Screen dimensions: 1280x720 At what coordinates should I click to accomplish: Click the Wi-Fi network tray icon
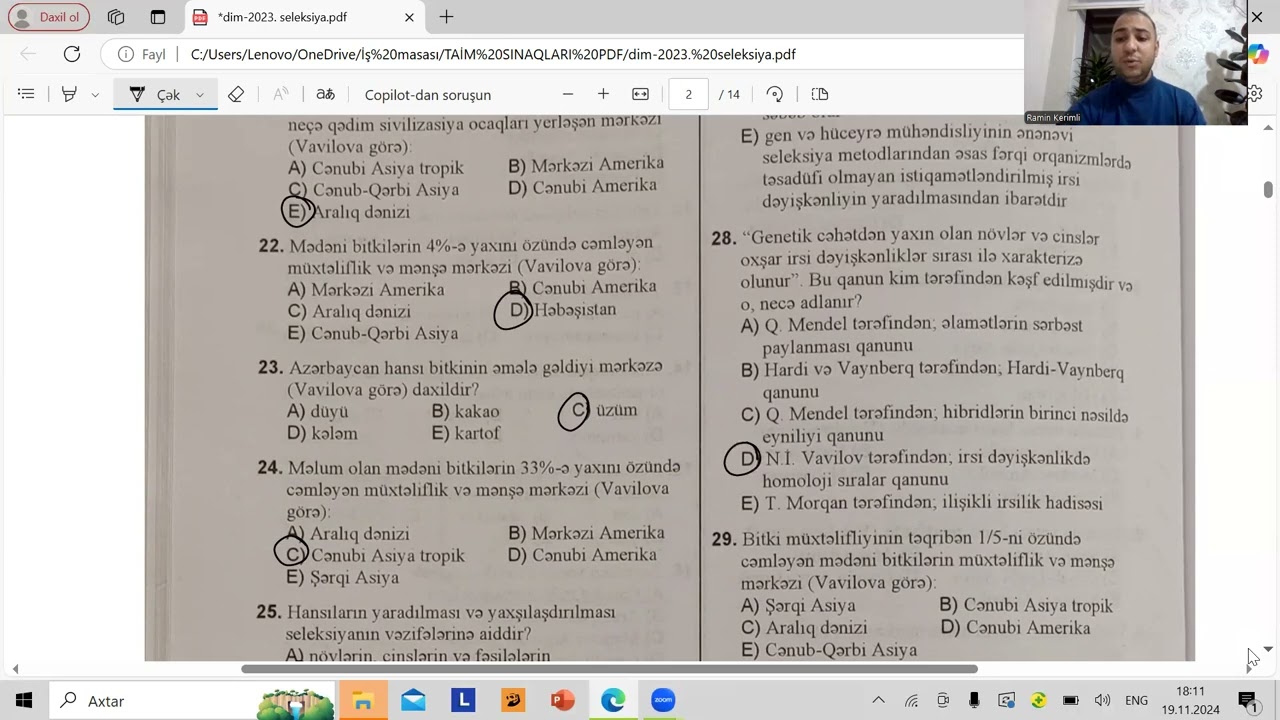coord(911,701)
